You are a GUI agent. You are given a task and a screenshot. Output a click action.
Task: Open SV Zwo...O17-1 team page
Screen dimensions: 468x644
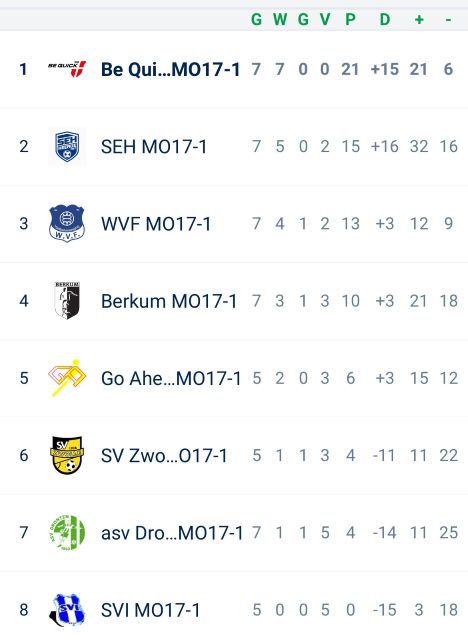click(164, 455)
